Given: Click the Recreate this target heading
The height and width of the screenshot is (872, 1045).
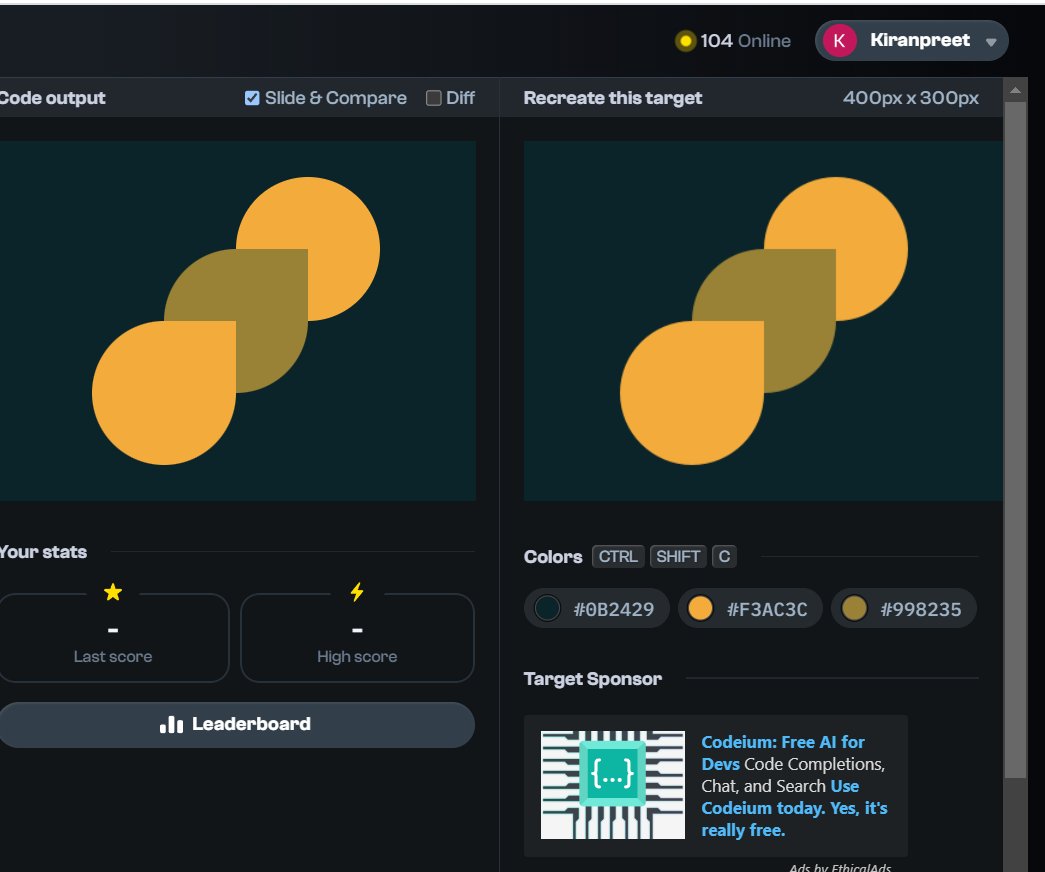Looking at the screenshot, I should coord(612,98).
